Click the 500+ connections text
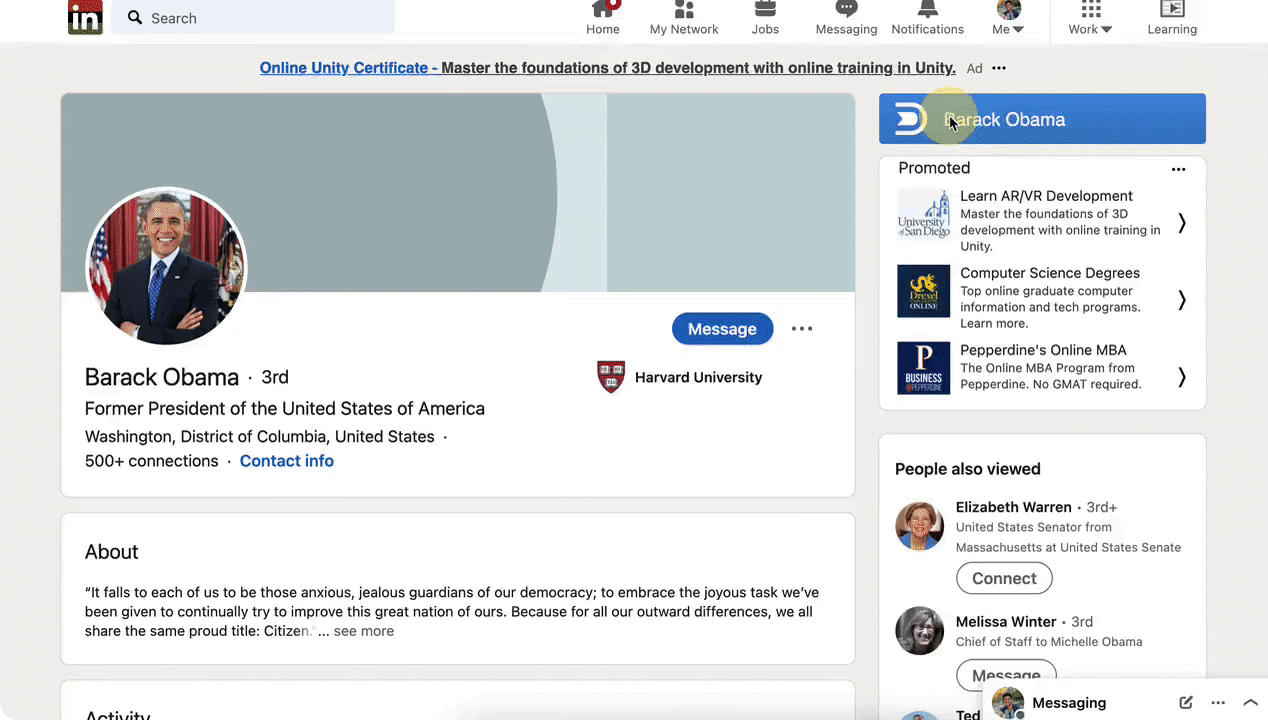 click(152, 461)
